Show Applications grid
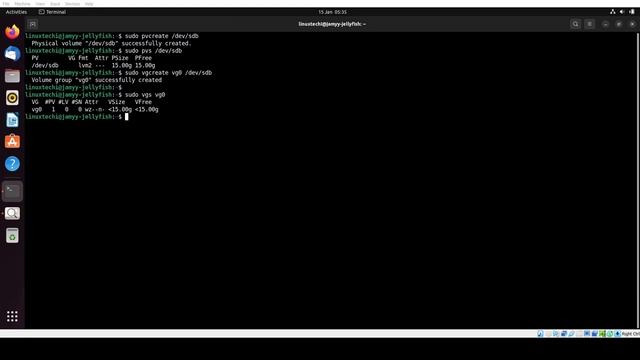Viewport: 640px width, 360px height. pos(12,316)
